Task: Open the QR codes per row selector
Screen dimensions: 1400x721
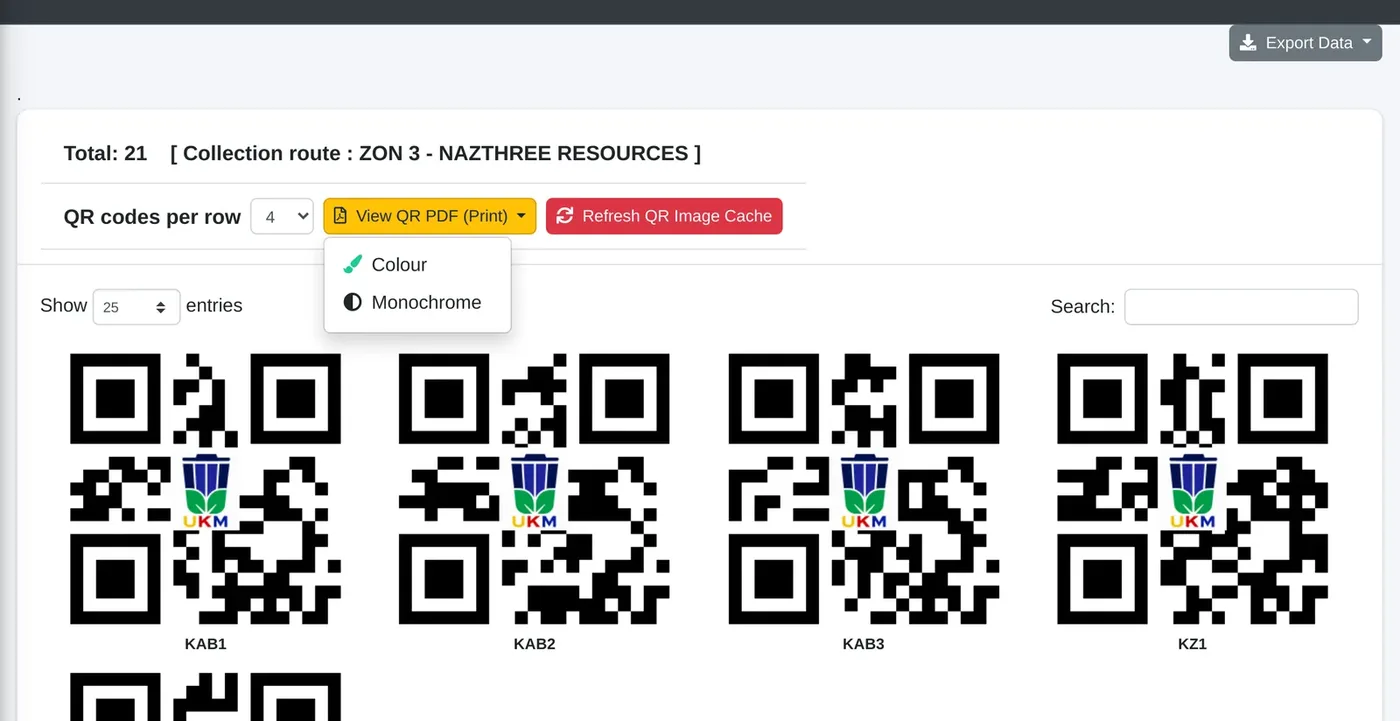Action: click(x=282, y=216)
